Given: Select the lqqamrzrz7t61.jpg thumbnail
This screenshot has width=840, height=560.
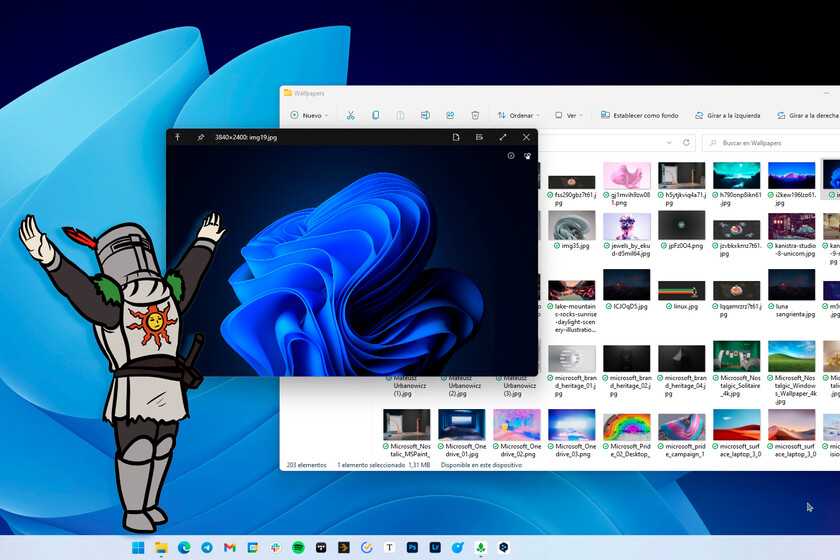Looking at the screenshot, I should (x=737, y=290).
